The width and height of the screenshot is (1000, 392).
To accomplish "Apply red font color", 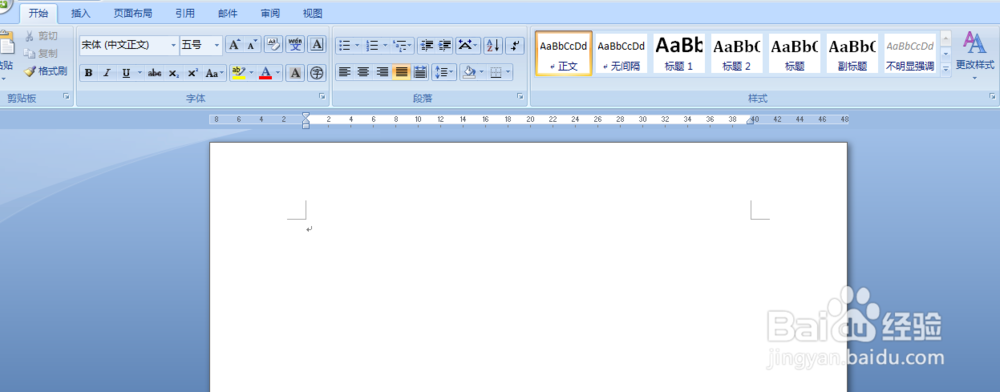I will point(266,73).
